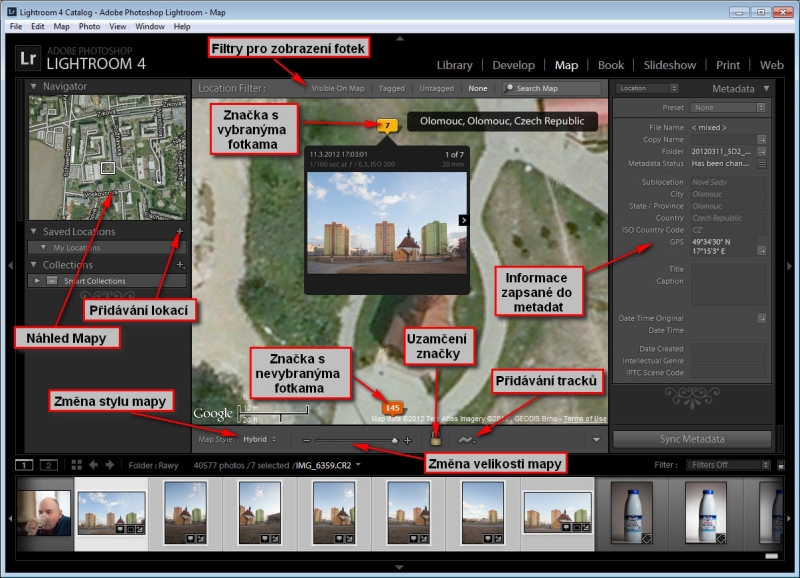Click the map zoom slider handle
This screenshot has height=578, width=800.
point(394,440)
